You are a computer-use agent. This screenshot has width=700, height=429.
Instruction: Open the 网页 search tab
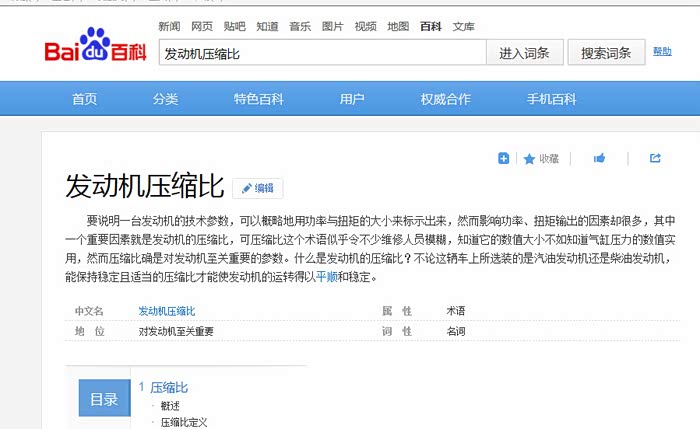tap(202, 27)
